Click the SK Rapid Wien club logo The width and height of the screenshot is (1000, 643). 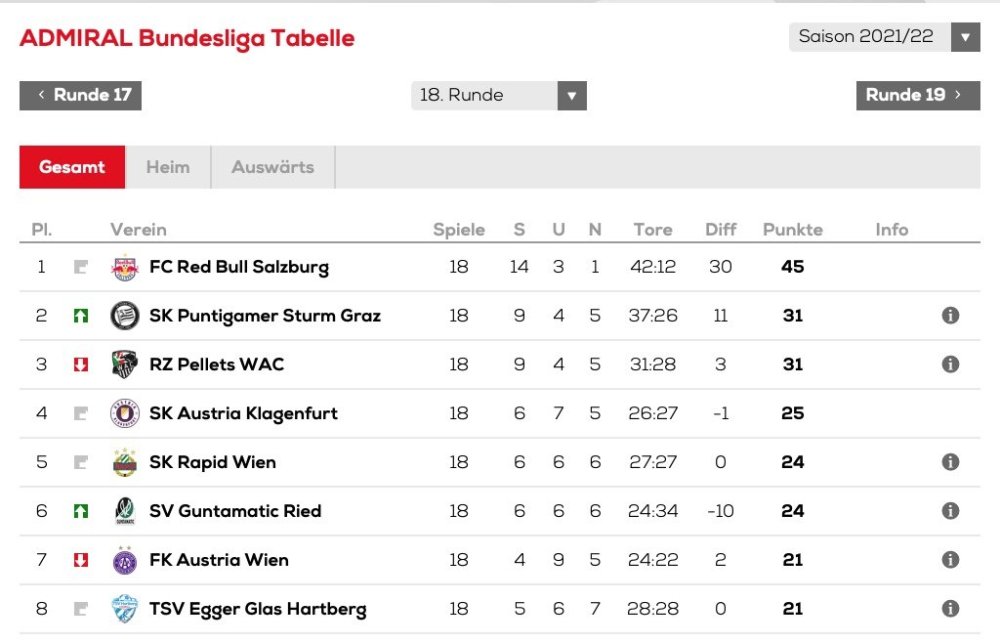[124, 462]
